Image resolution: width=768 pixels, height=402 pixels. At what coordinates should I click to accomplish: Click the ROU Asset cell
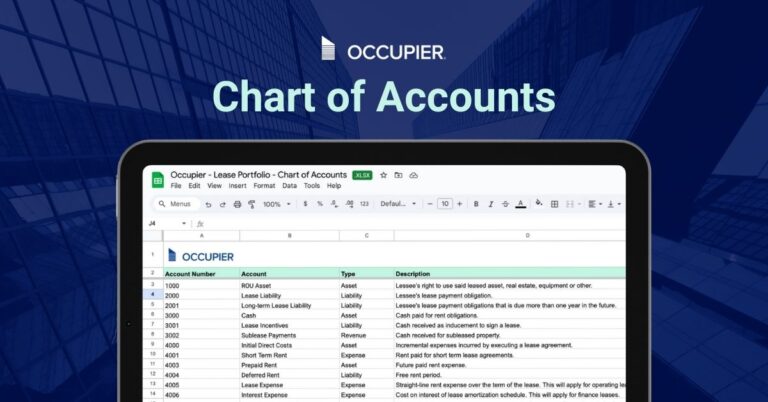pyautogui.click(x=289, y=285)
